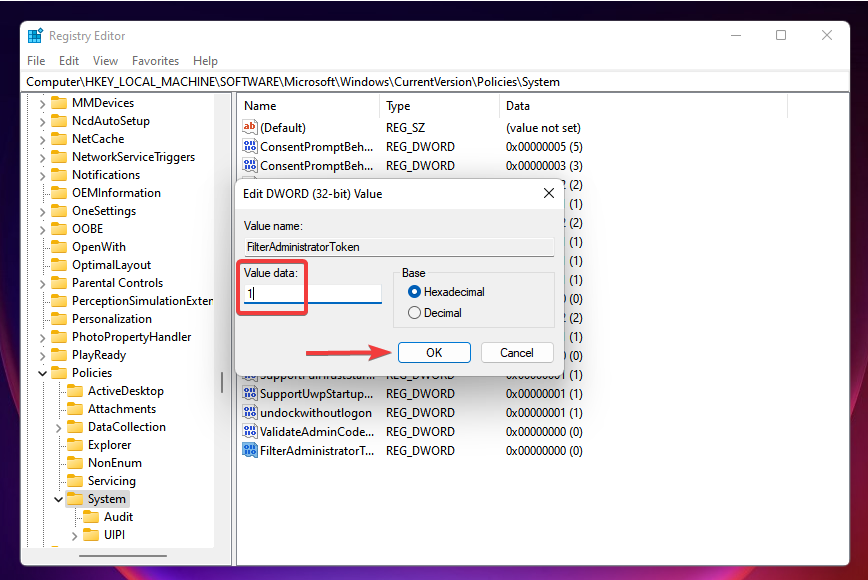Click the FilterAdministratorT... DWORD value icon
The image size is (868, 580).
(x=250, y=450)
